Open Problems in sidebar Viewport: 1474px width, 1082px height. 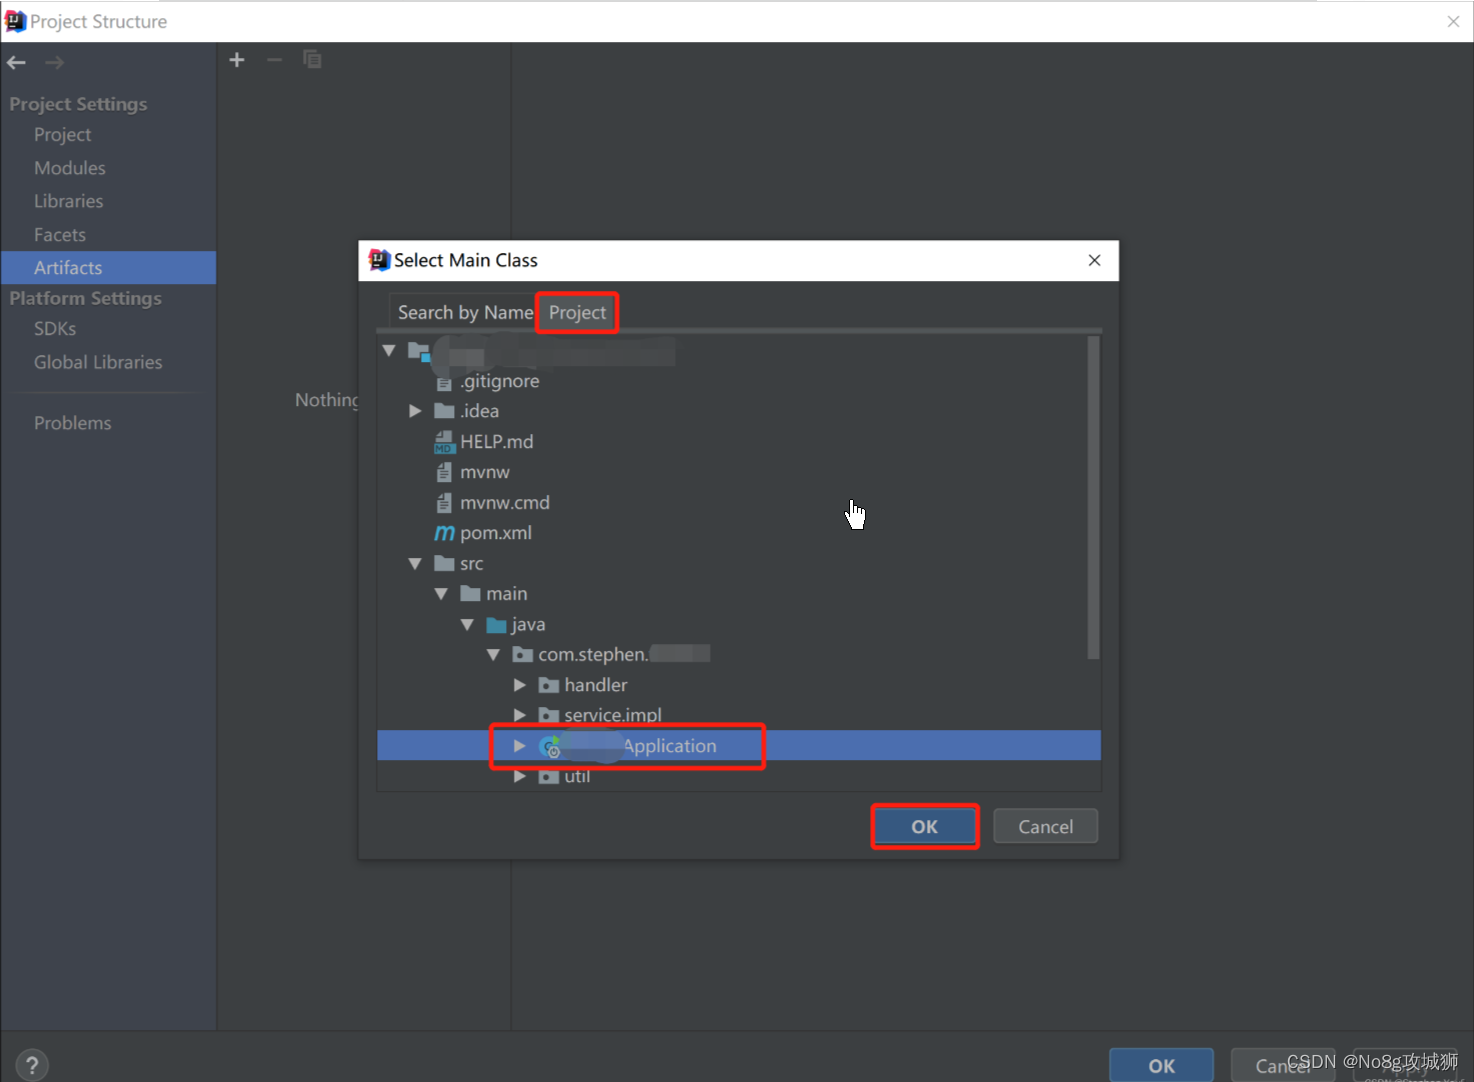click(x=72, y=423)
